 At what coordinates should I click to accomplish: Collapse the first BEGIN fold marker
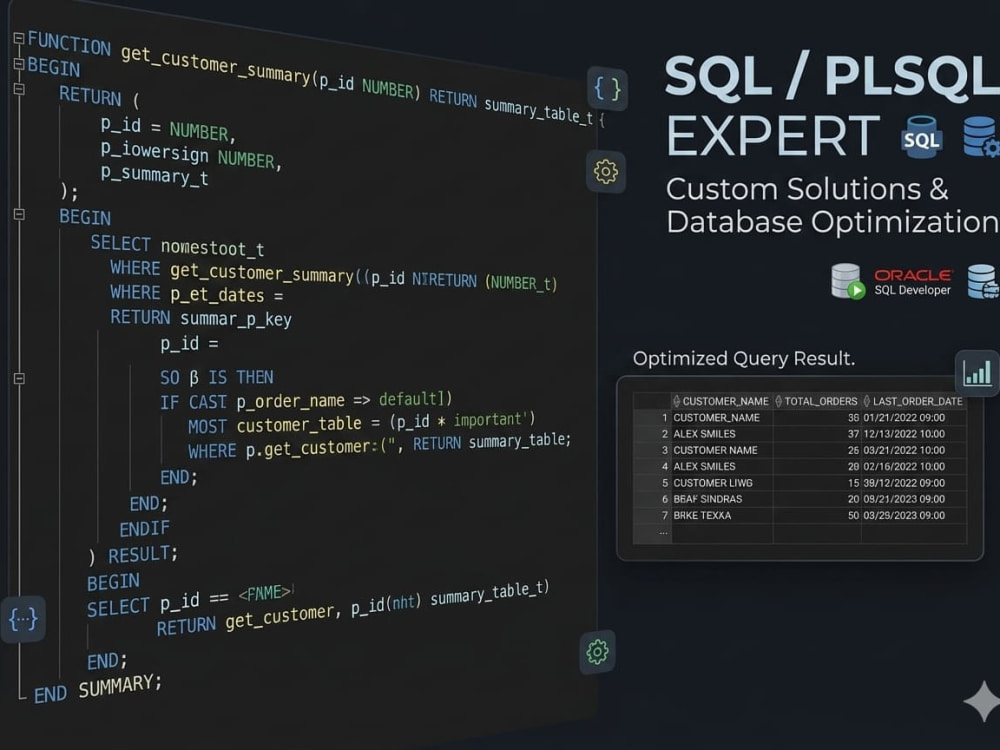[x=18, y=64]
